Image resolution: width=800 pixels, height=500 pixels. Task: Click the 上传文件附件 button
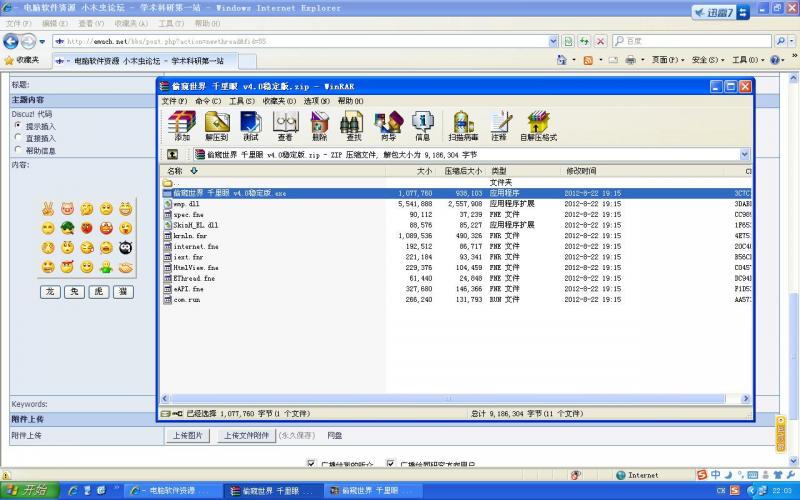pyautogui.click(x=246, y=435)
